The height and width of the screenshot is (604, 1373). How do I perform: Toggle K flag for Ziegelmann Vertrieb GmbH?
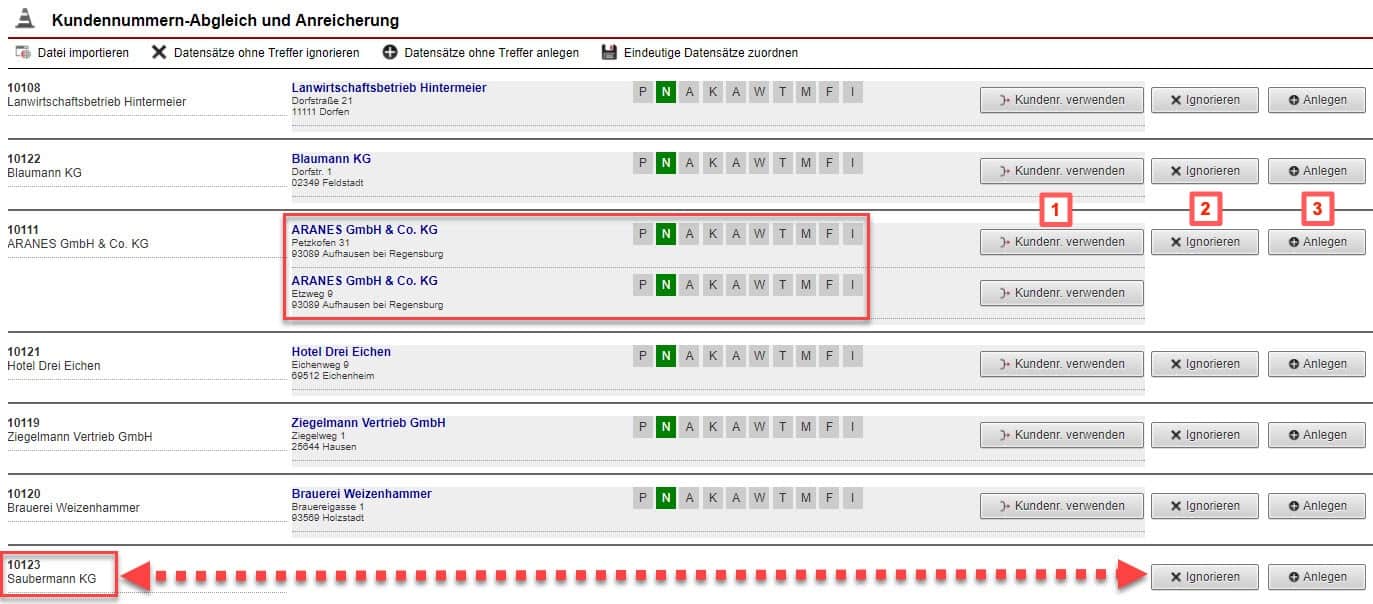713,428
